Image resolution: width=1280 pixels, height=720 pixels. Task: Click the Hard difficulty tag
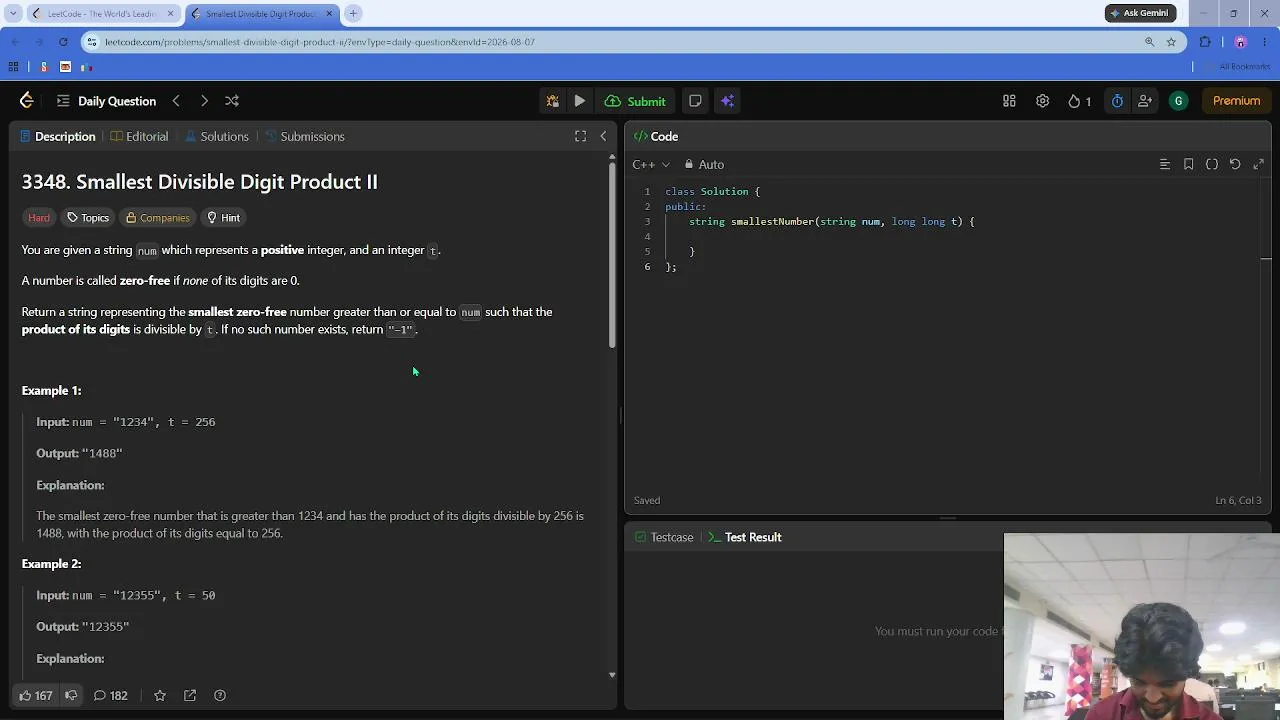click(39, 217)
